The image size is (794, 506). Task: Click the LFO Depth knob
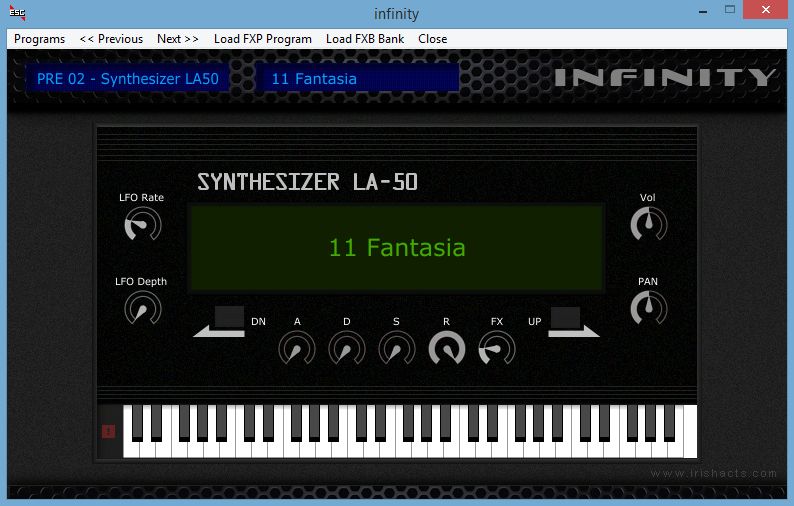tap(143, 308)
